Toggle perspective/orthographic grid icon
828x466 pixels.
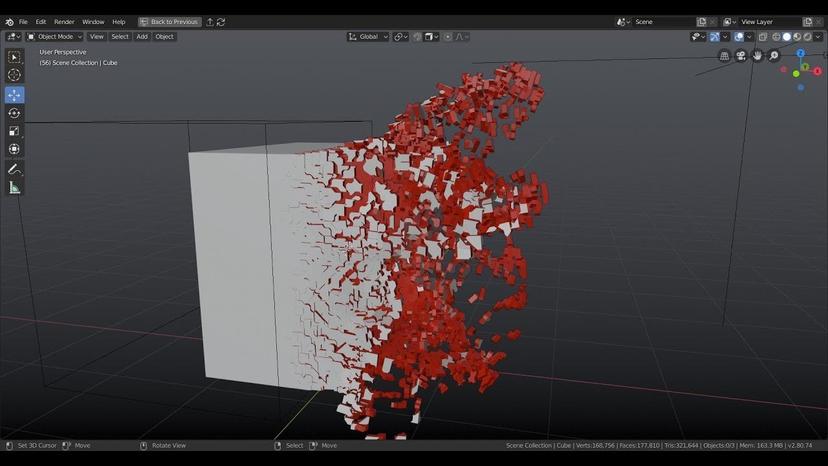[725, 56]
